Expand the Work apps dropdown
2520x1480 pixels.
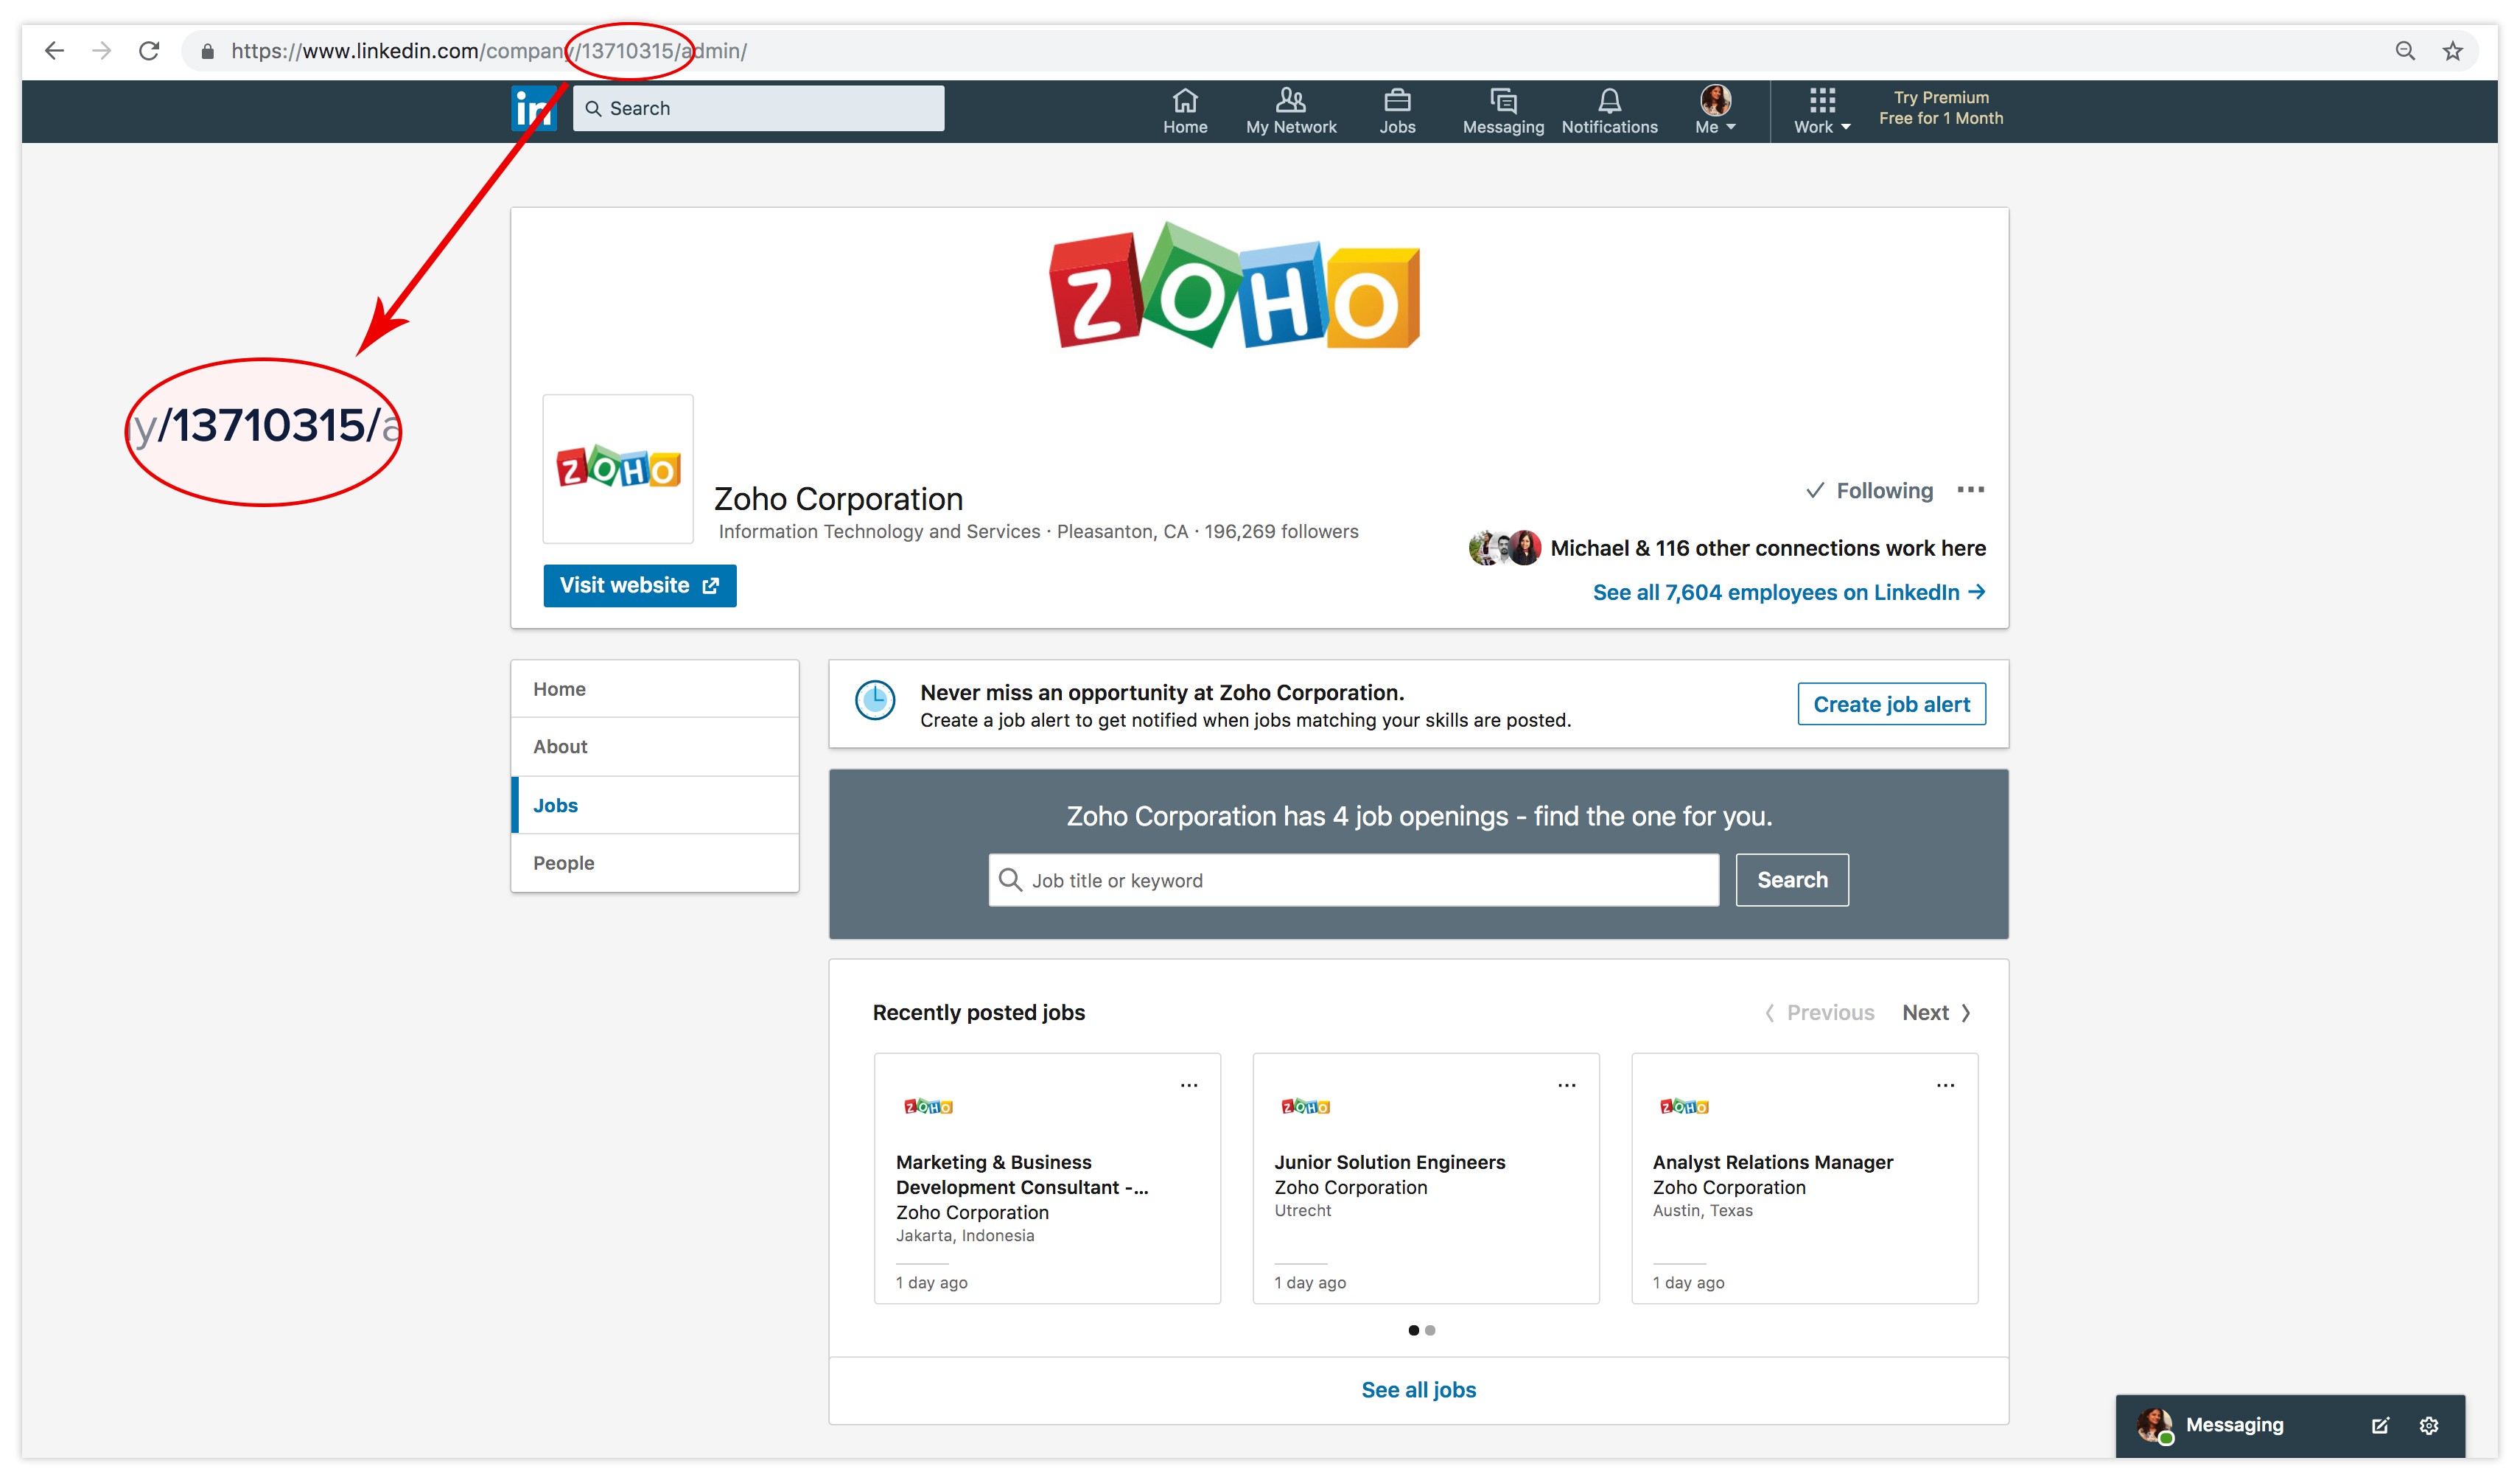(1821, 110)
